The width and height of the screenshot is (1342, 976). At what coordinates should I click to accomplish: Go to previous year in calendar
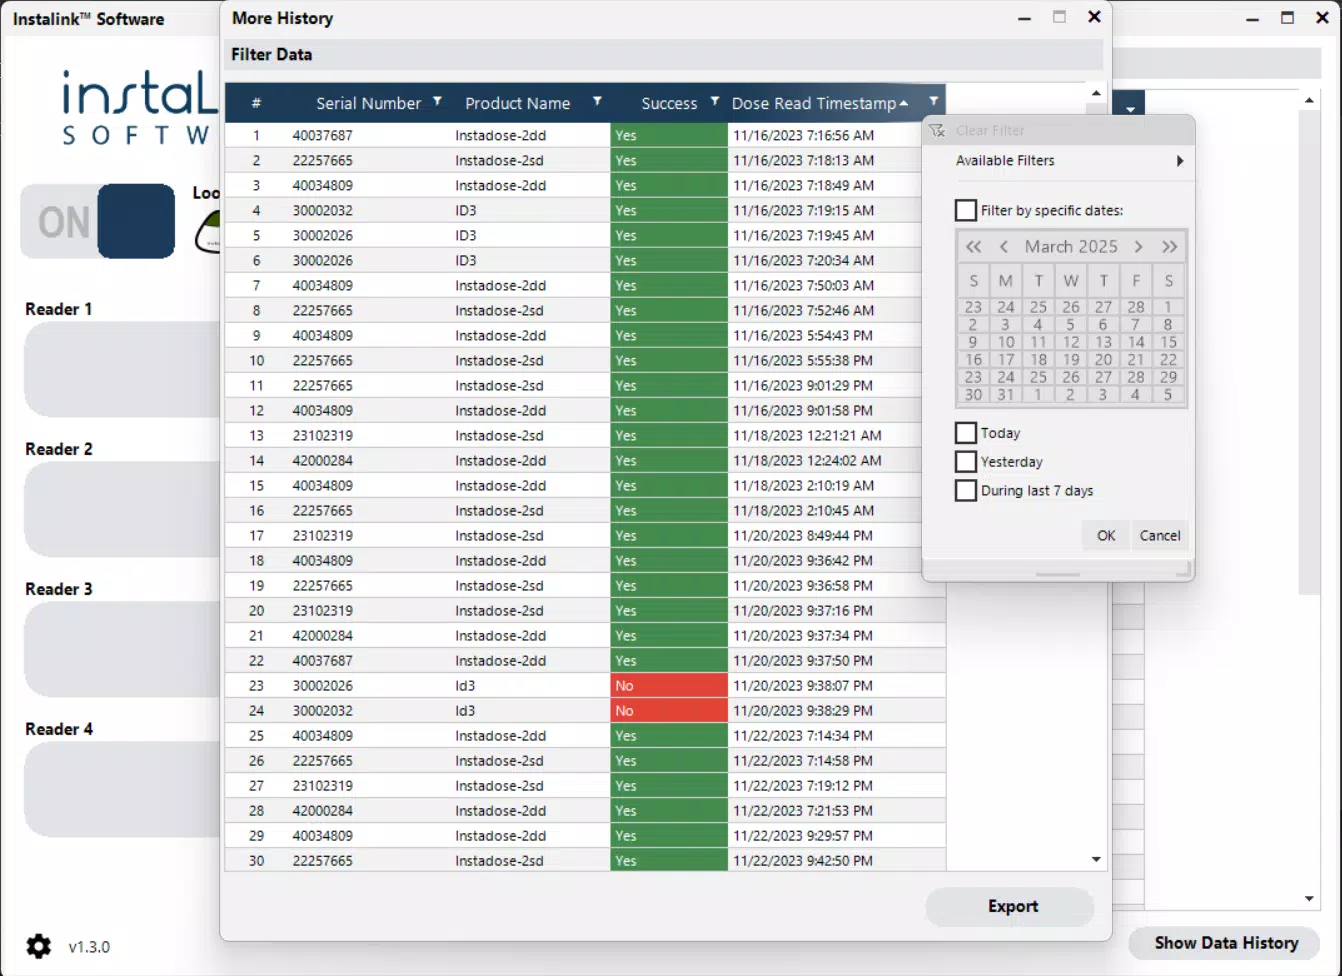(x=973, y=246)
